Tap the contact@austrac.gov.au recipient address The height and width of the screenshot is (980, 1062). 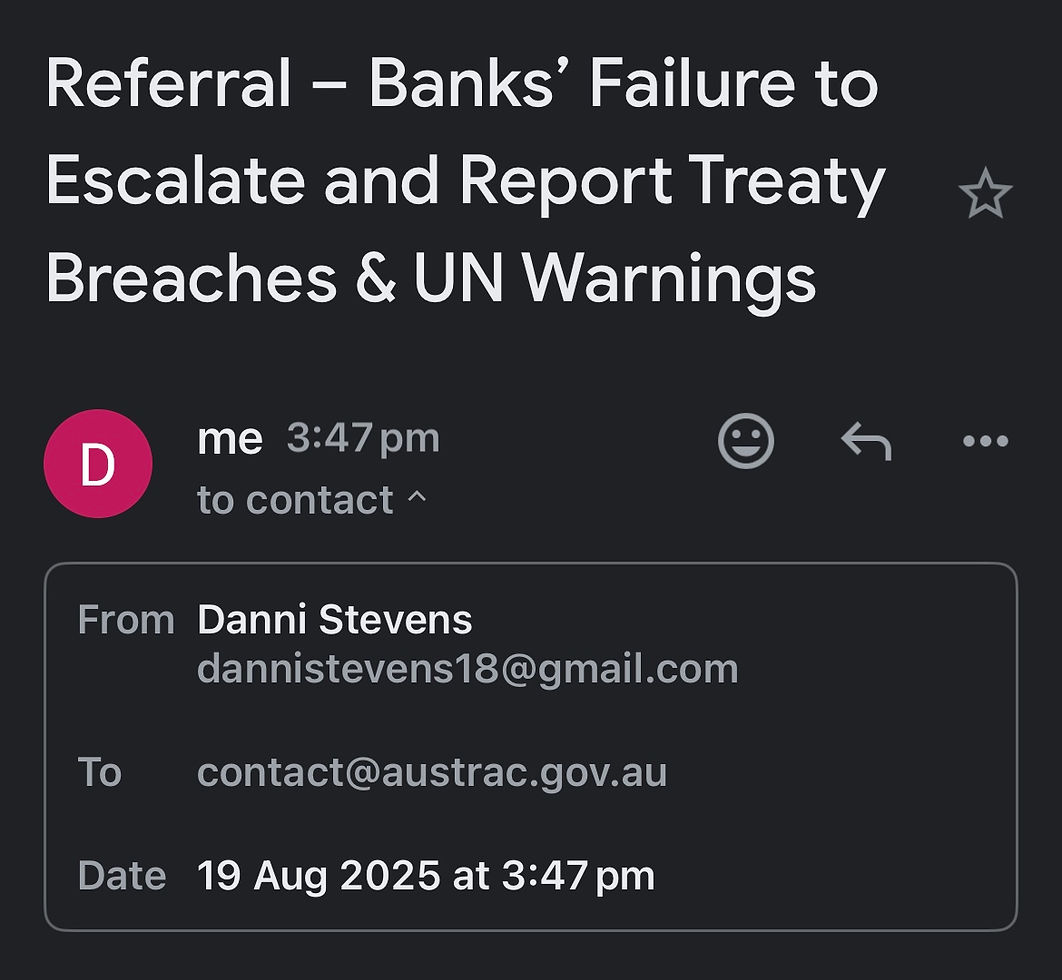click(432, 772)
